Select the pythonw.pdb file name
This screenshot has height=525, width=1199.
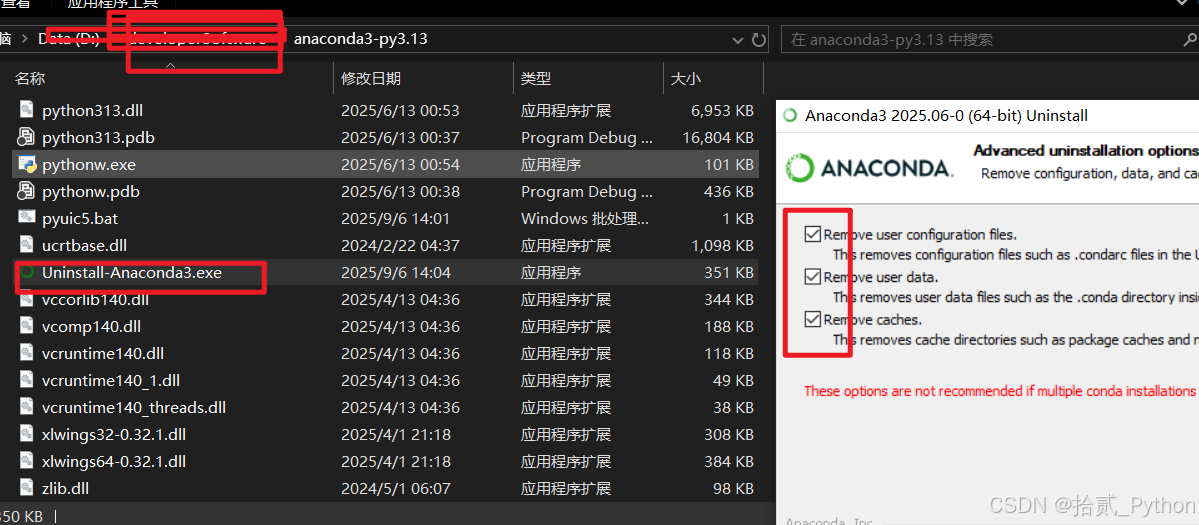pyautogui.click(x=91, y=191)
